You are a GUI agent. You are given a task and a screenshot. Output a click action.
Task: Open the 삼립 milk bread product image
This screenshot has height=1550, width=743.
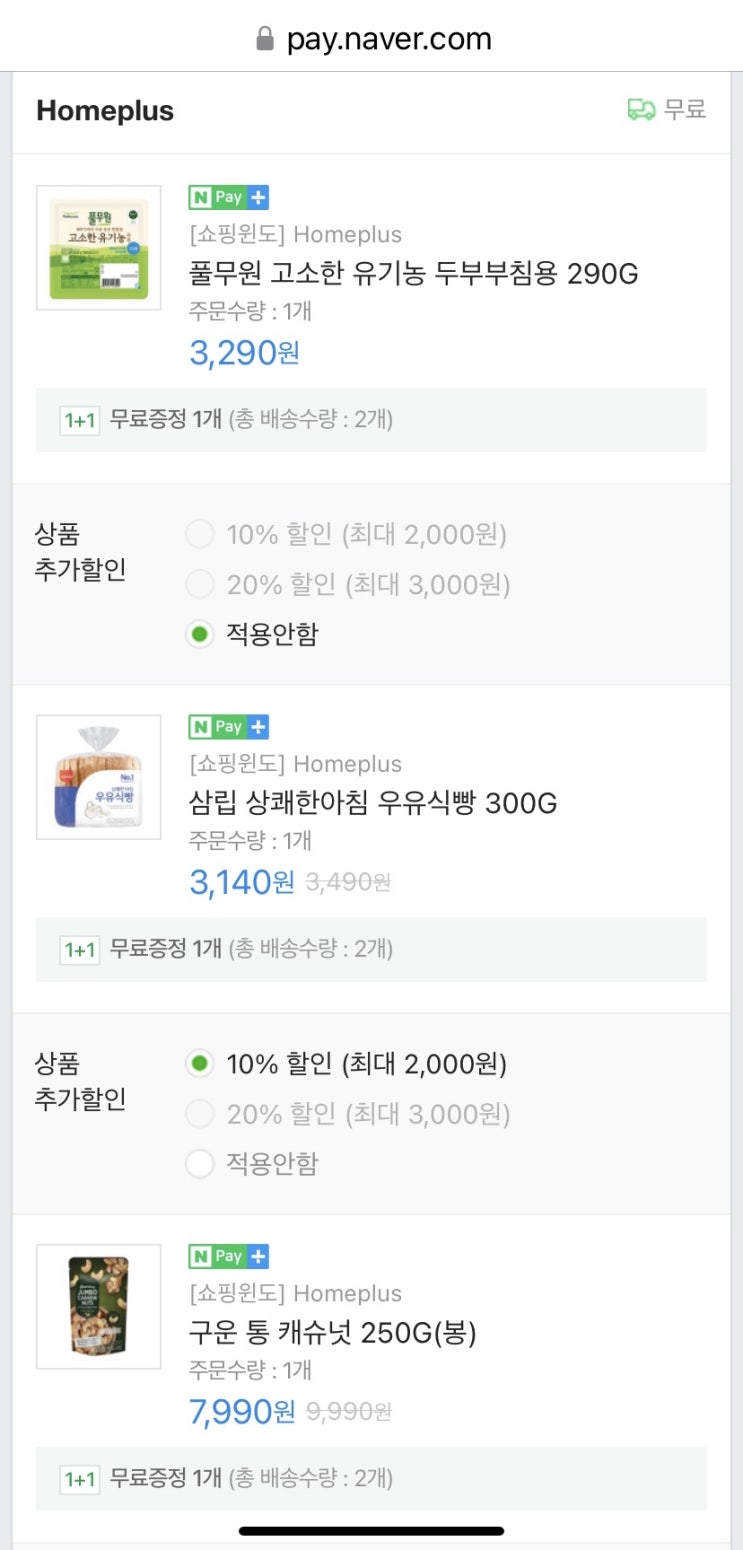click(99, 777)
